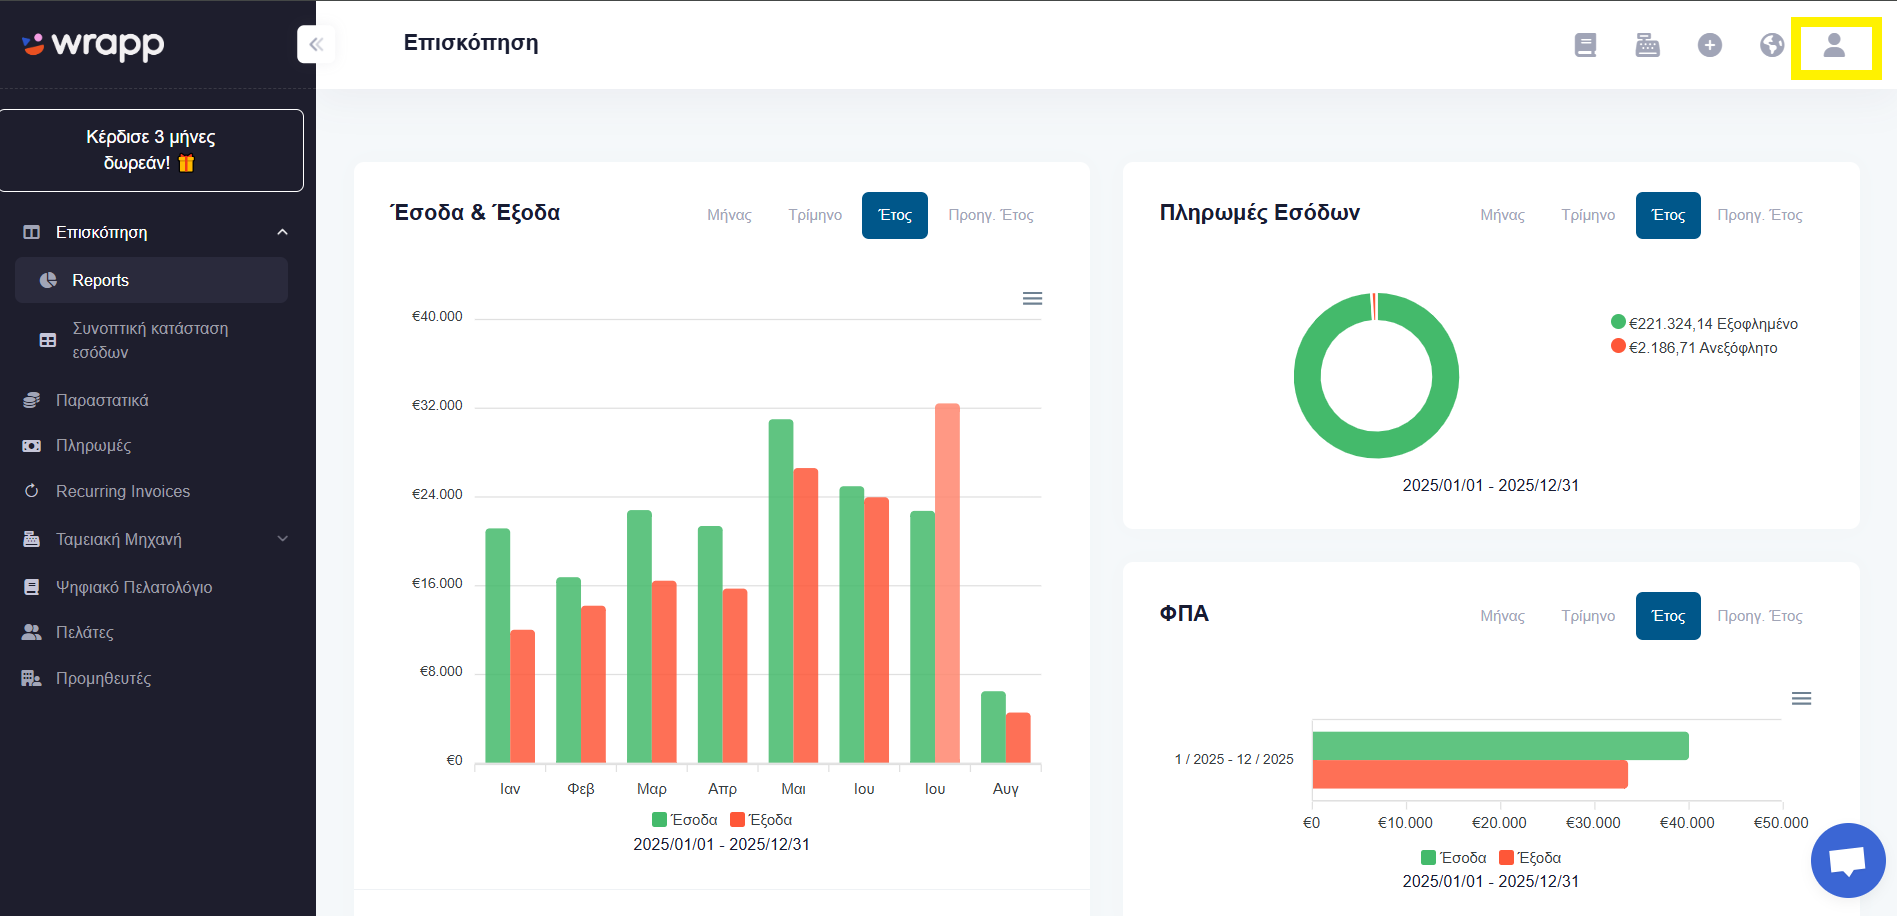Click the Κέρδισε 3 μήνες δωρεάν banner

click(x=151, y=150)
